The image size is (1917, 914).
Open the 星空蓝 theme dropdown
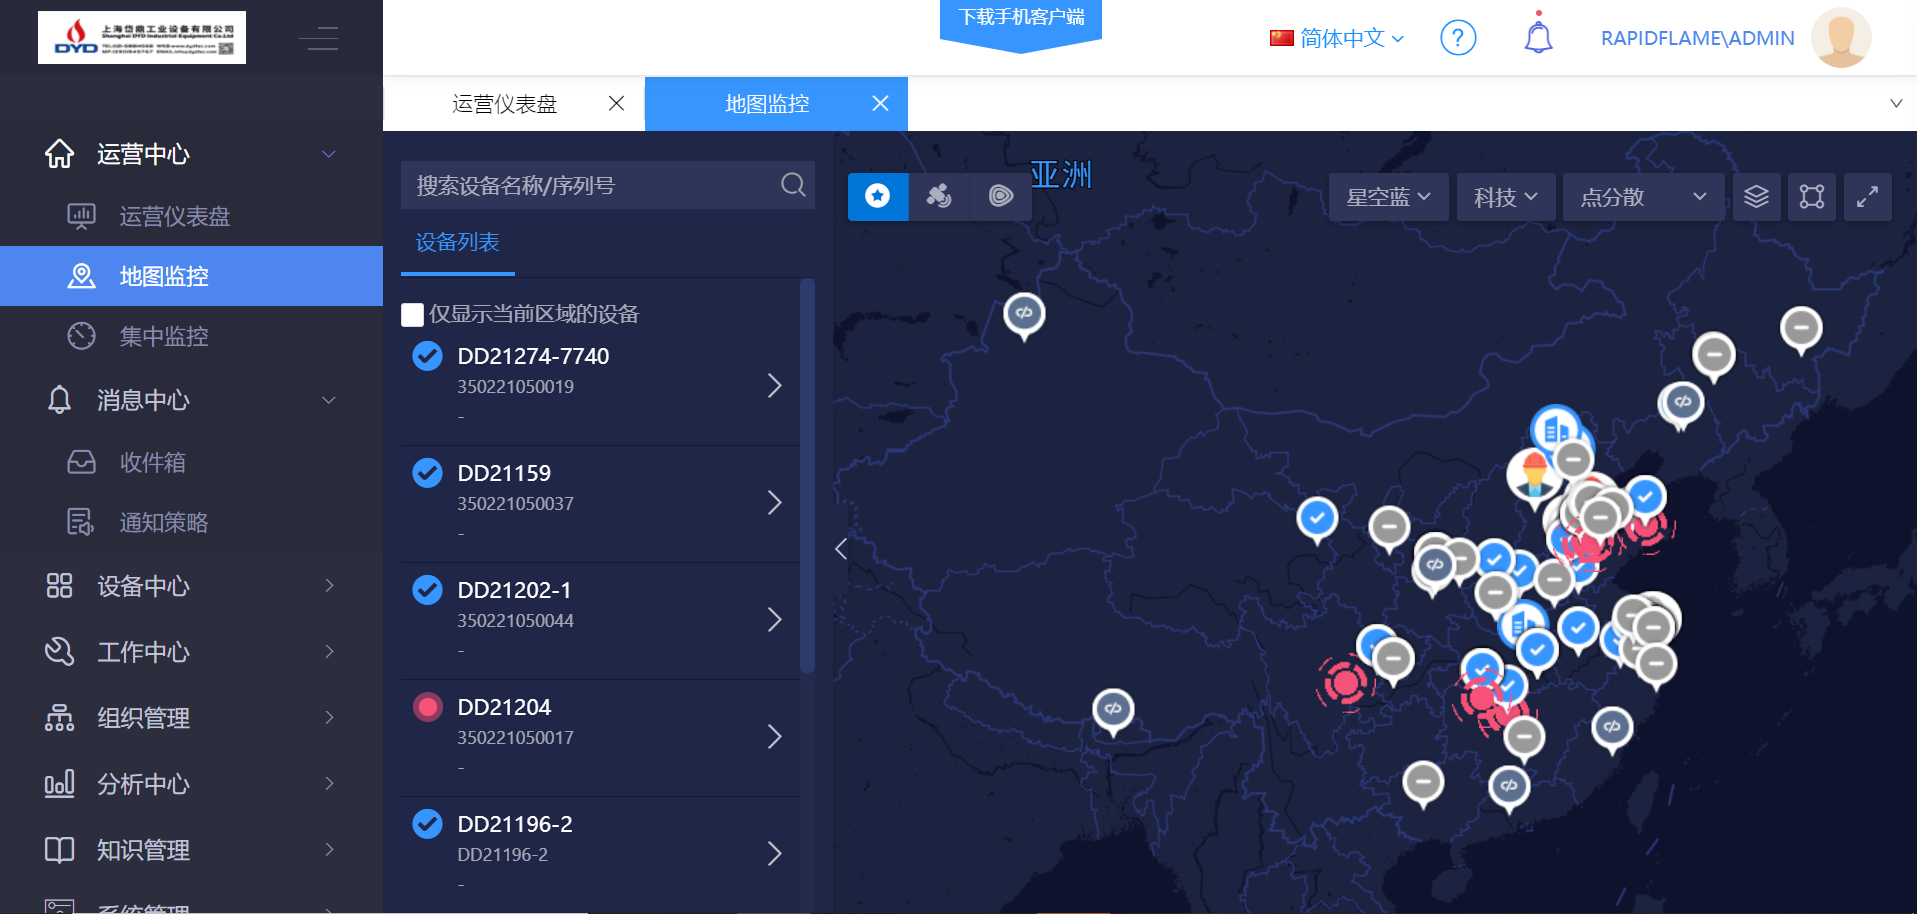pos(1387,197)
